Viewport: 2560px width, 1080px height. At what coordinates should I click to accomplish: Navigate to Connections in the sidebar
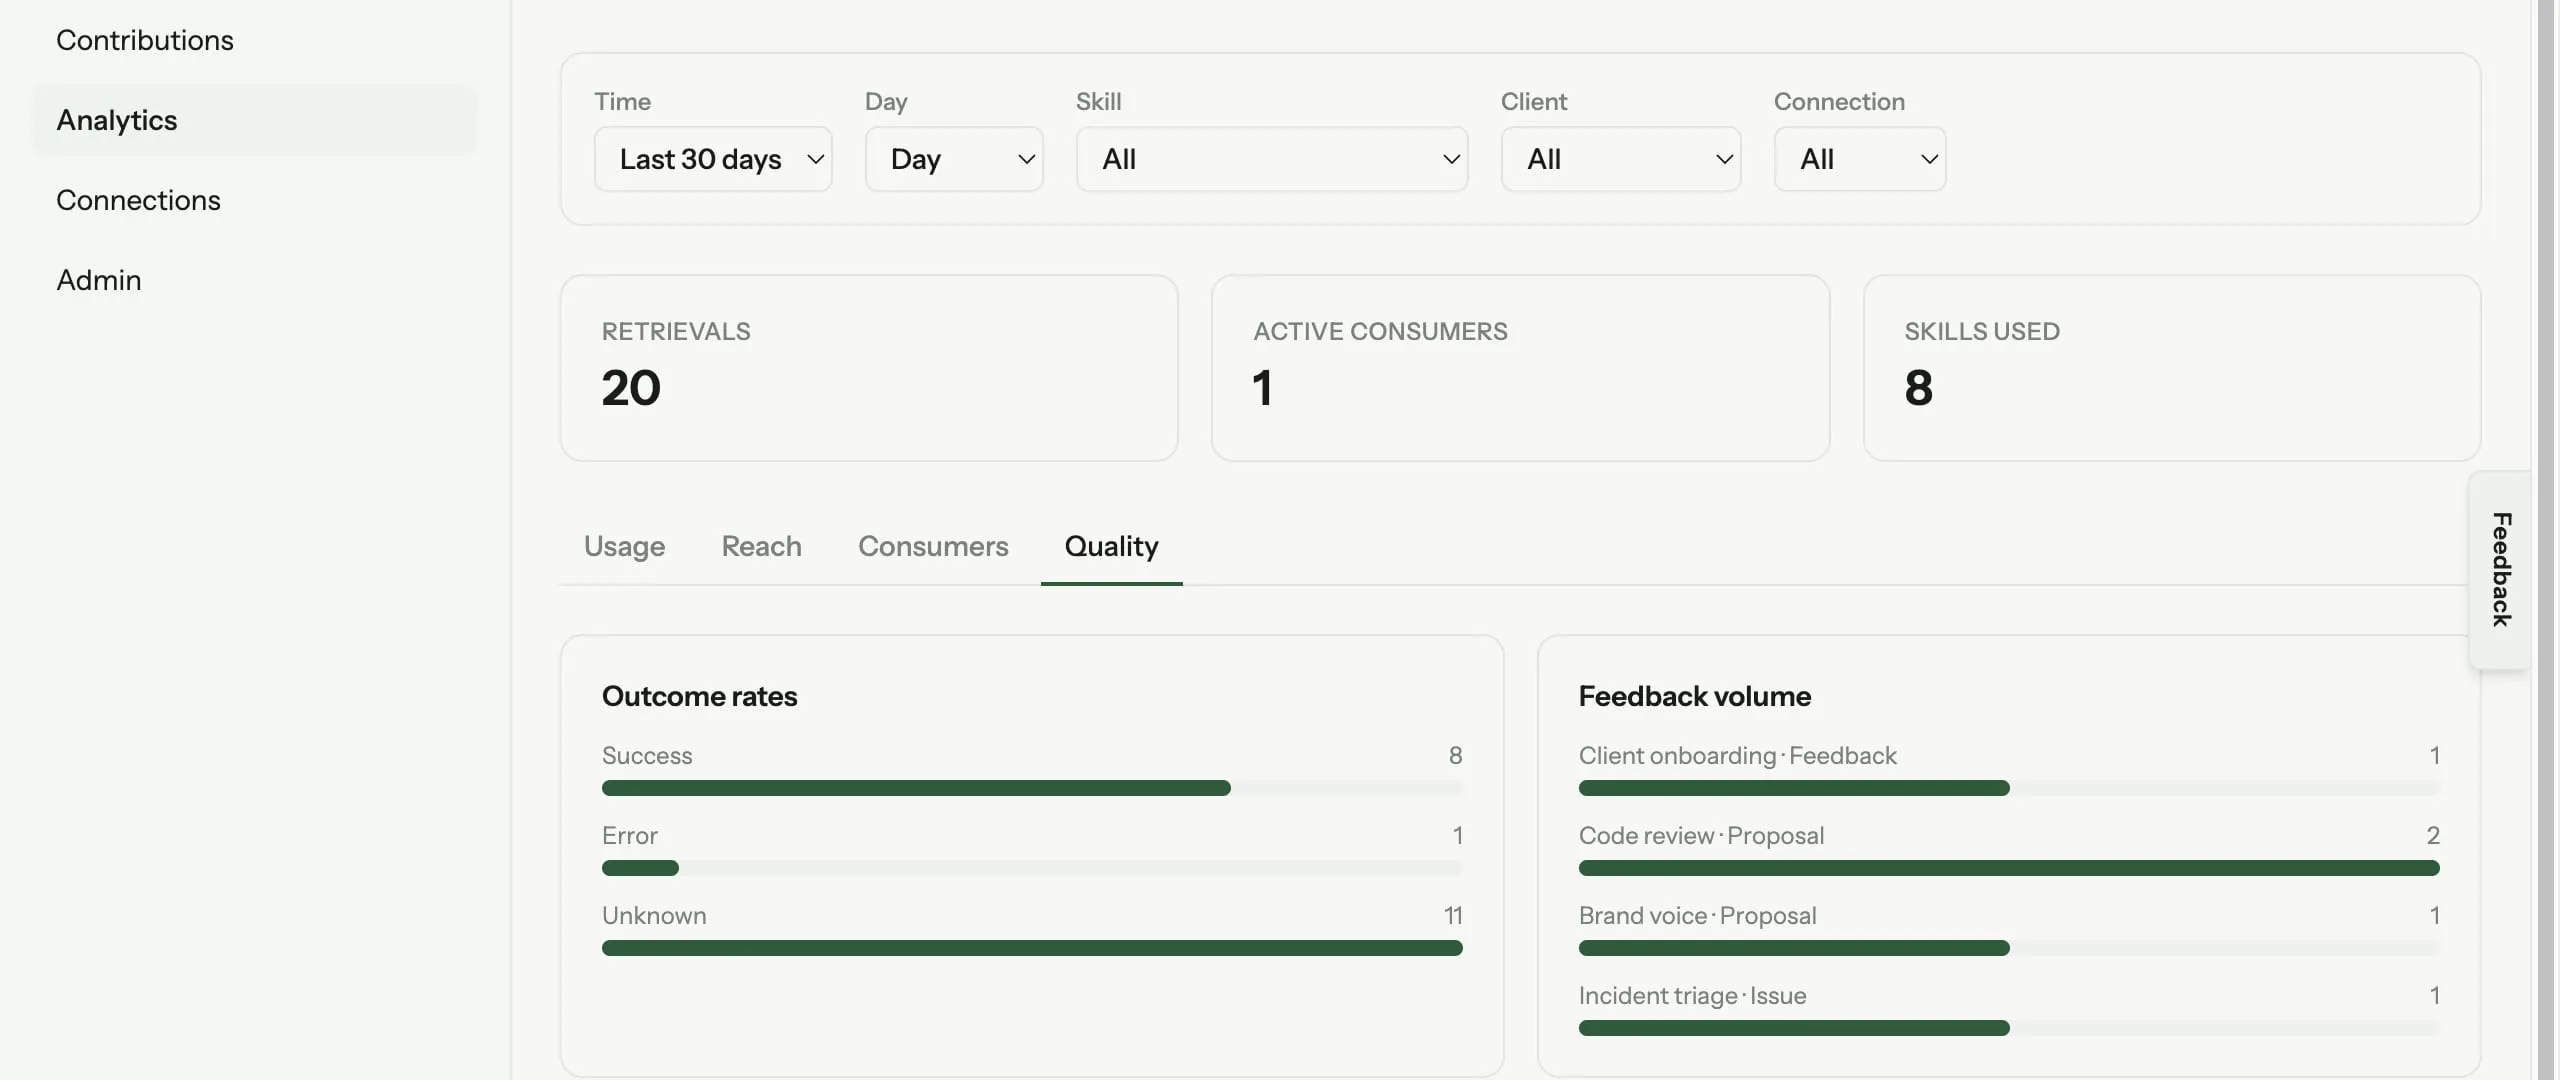[x=254, y=200]
